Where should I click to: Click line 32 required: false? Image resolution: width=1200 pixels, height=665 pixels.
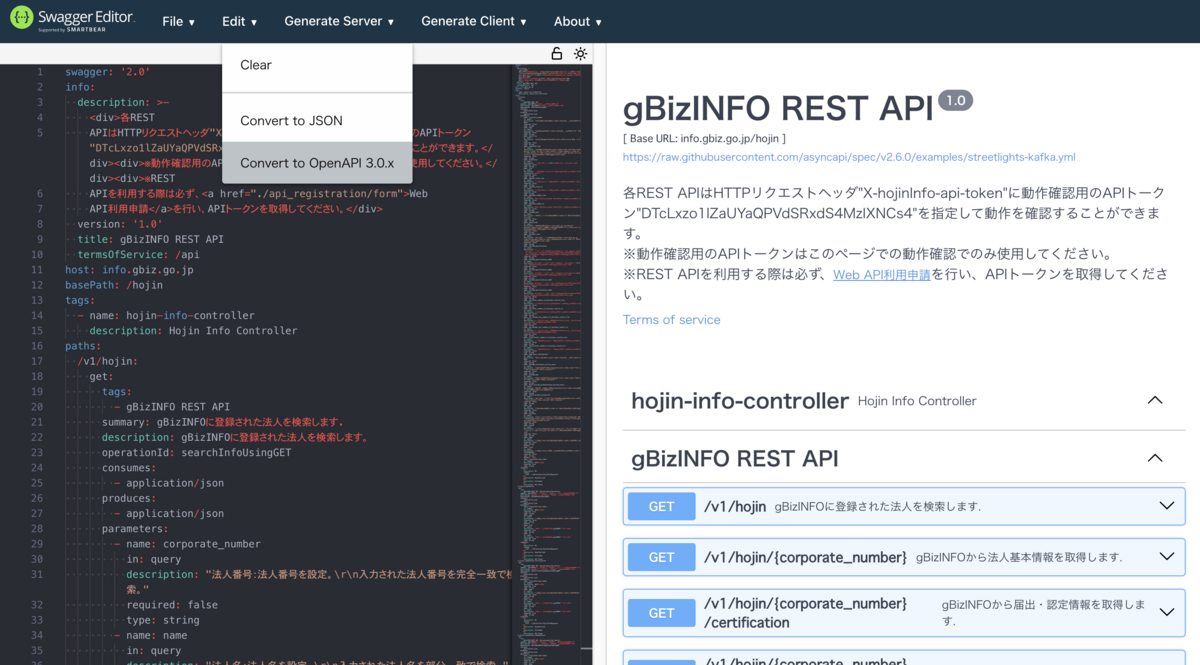pos(172,605)
